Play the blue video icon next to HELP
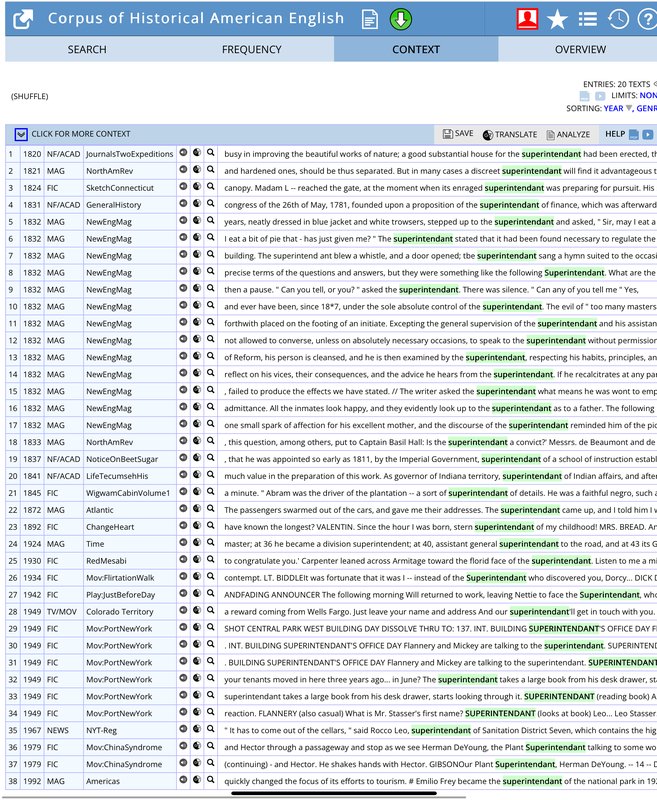Screen dimensions: 657x800 [648, 135]
